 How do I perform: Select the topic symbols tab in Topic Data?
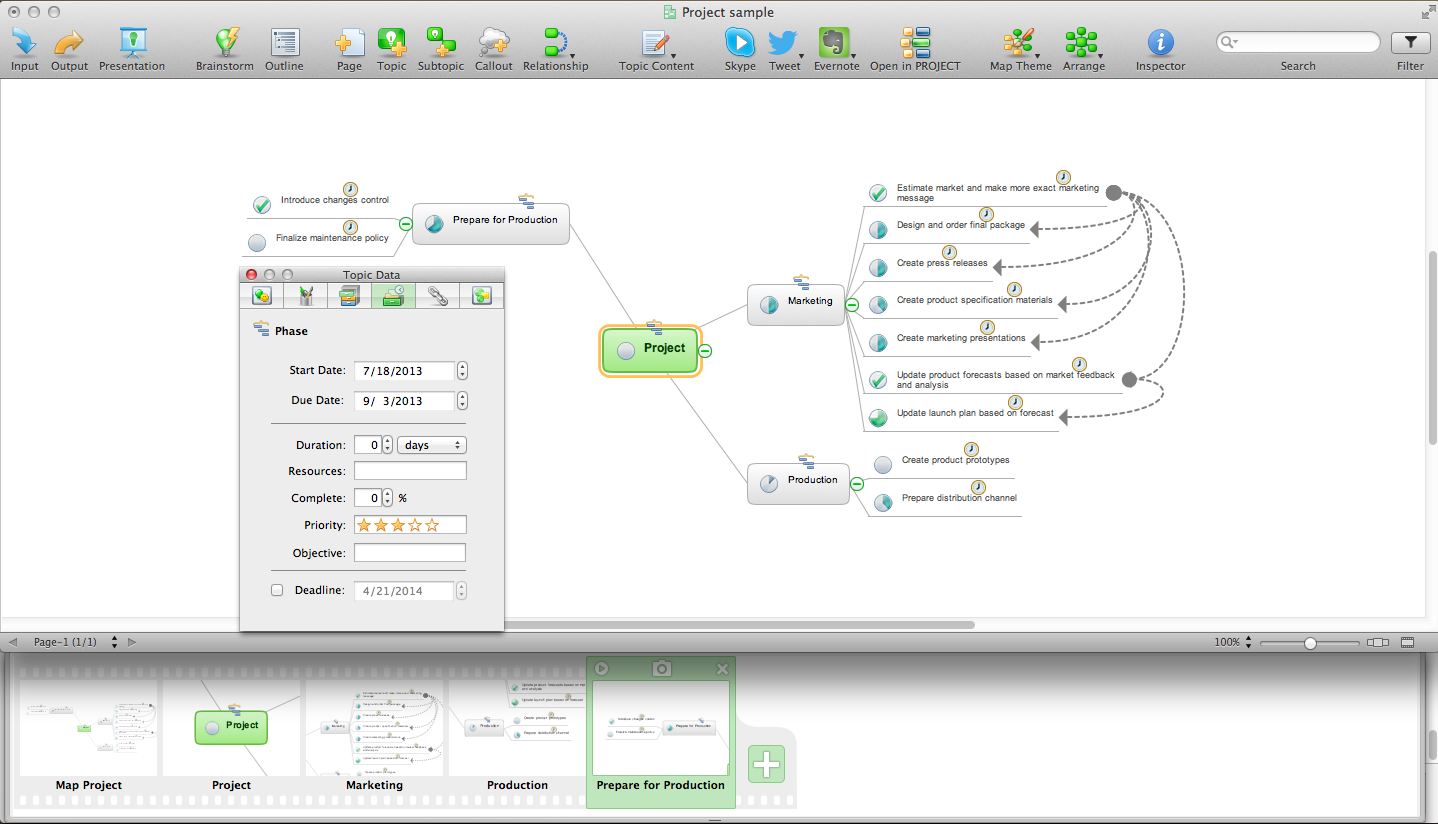click(262, 295)
